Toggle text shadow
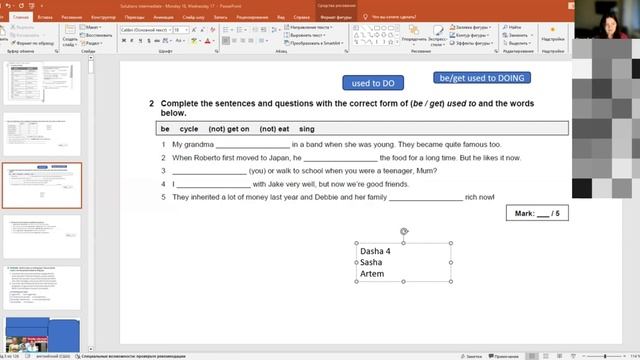This screenshot has width=640, height=360. (x=149, y=41)
